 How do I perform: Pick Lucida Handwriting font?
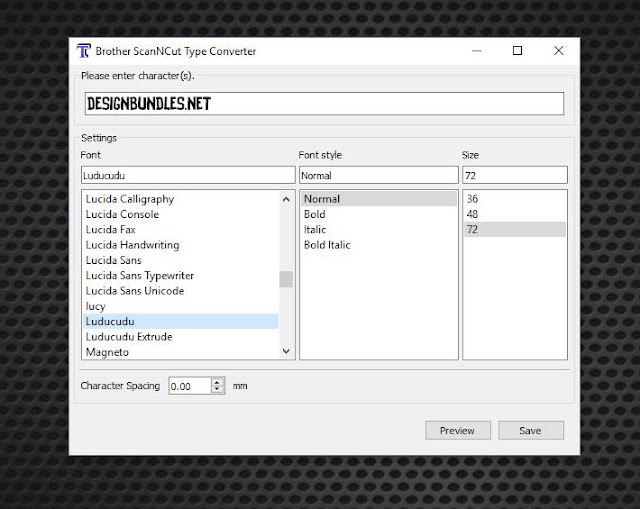181,245
